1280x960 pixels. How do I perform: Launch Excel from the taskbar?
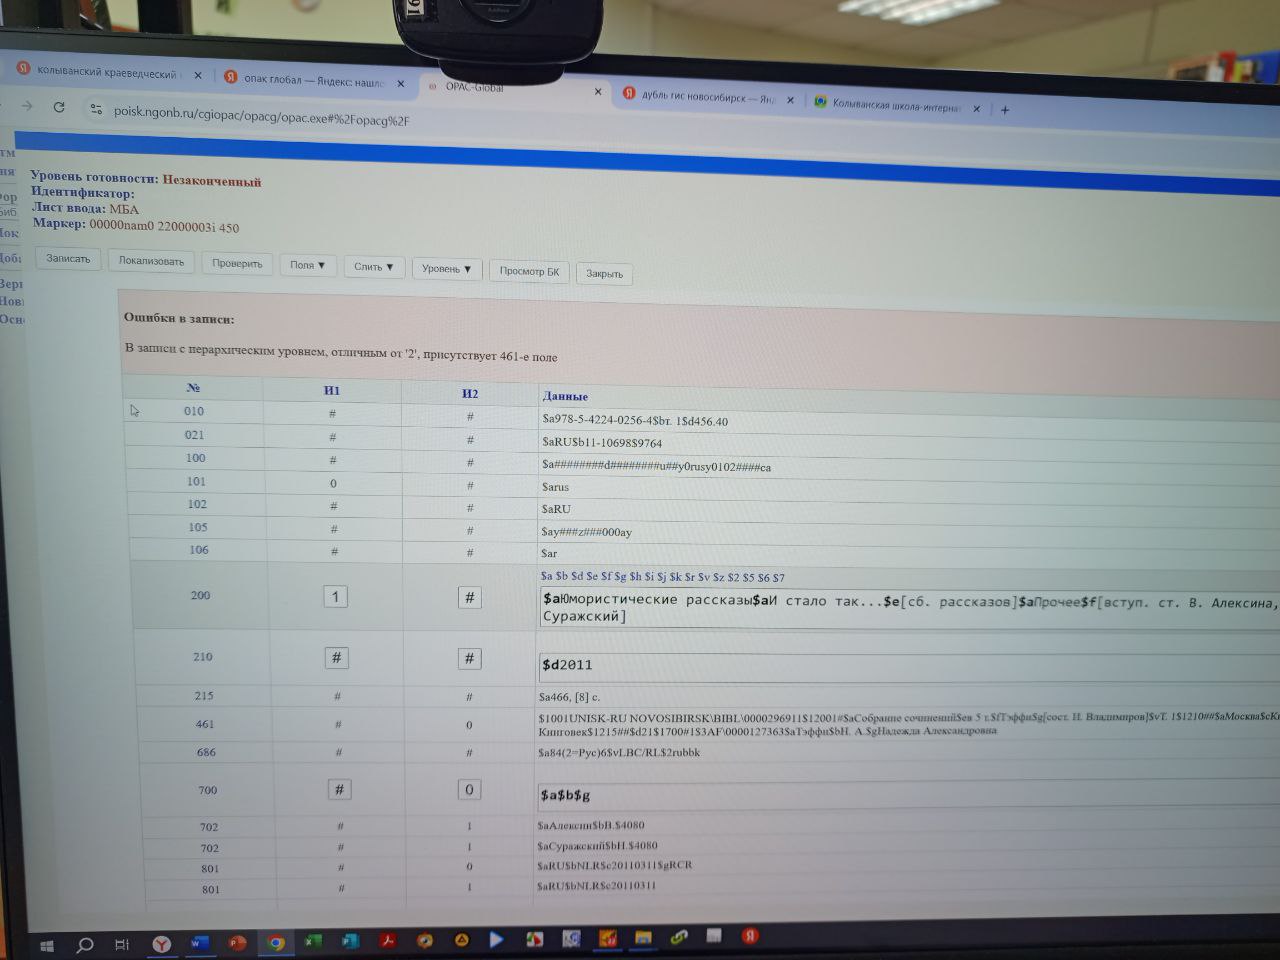(312, 941)
